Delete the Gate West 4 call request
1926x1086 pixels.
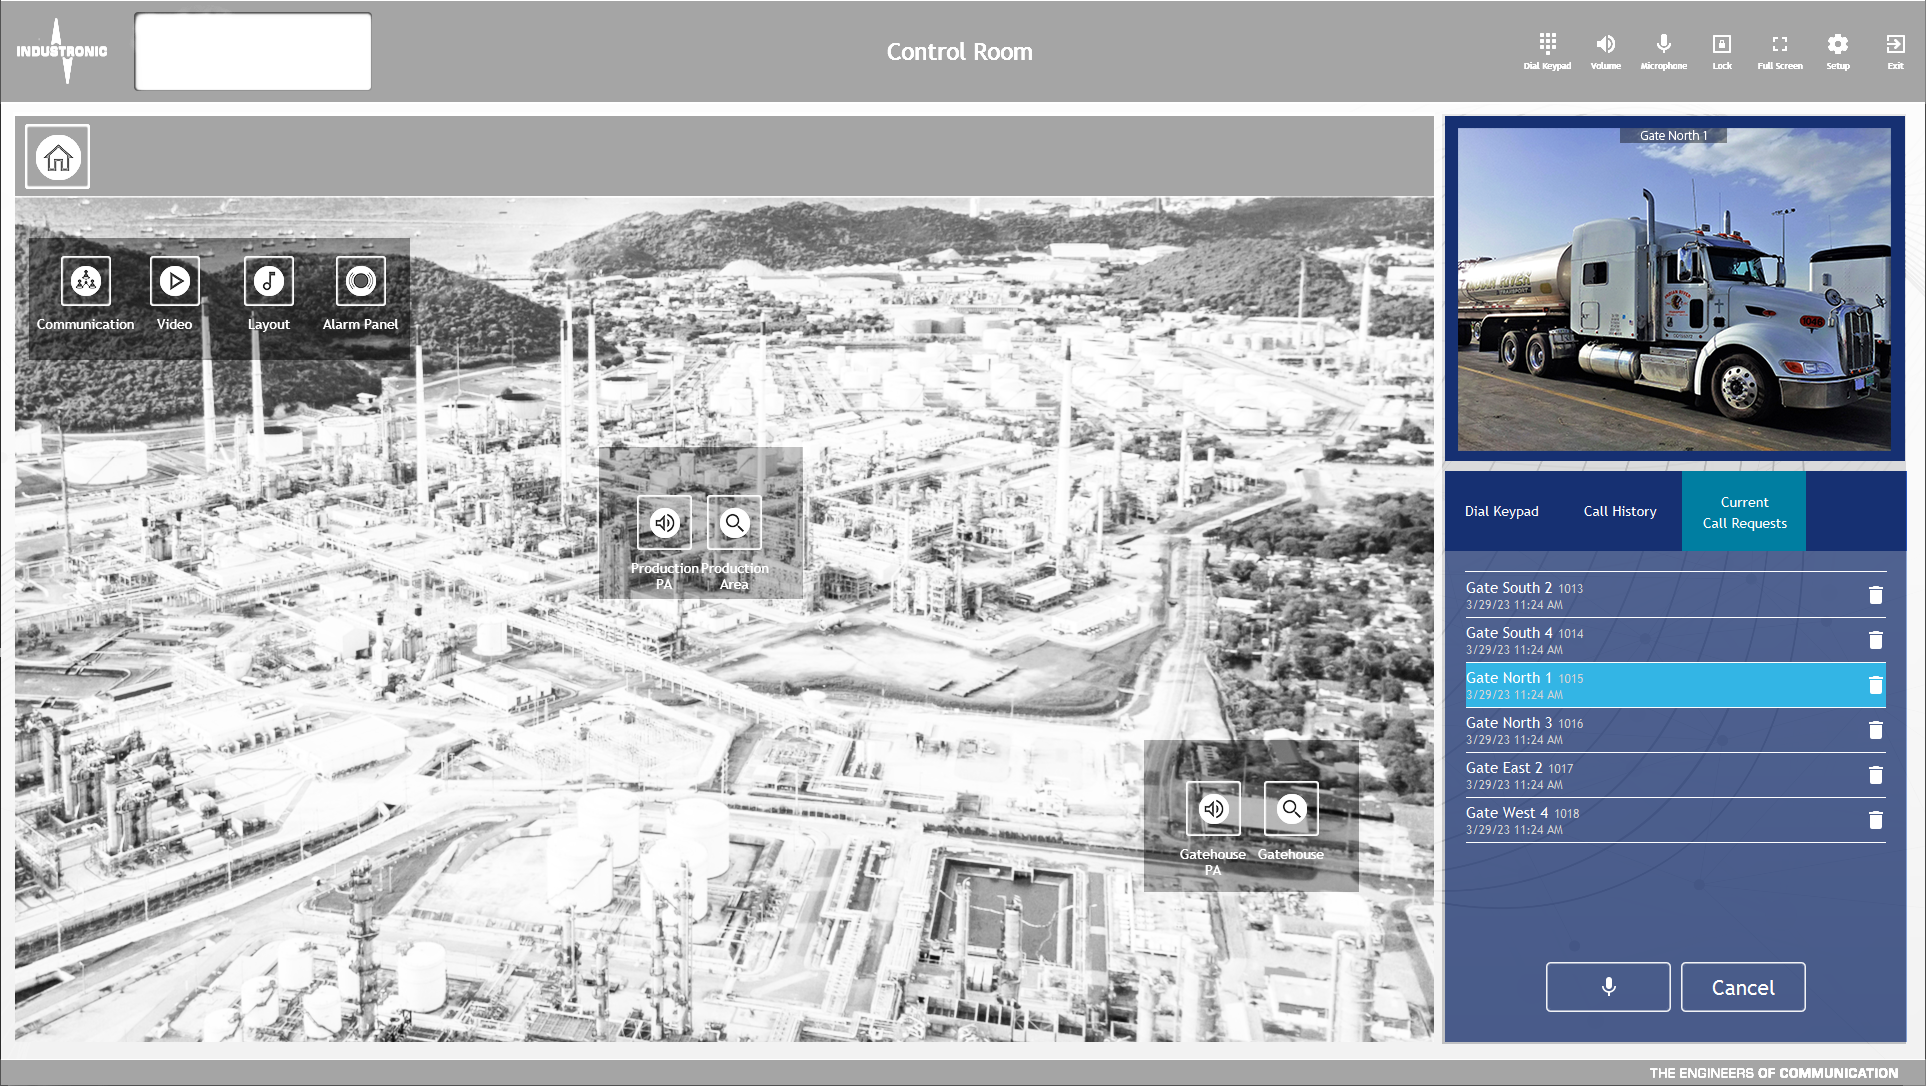1876,820
